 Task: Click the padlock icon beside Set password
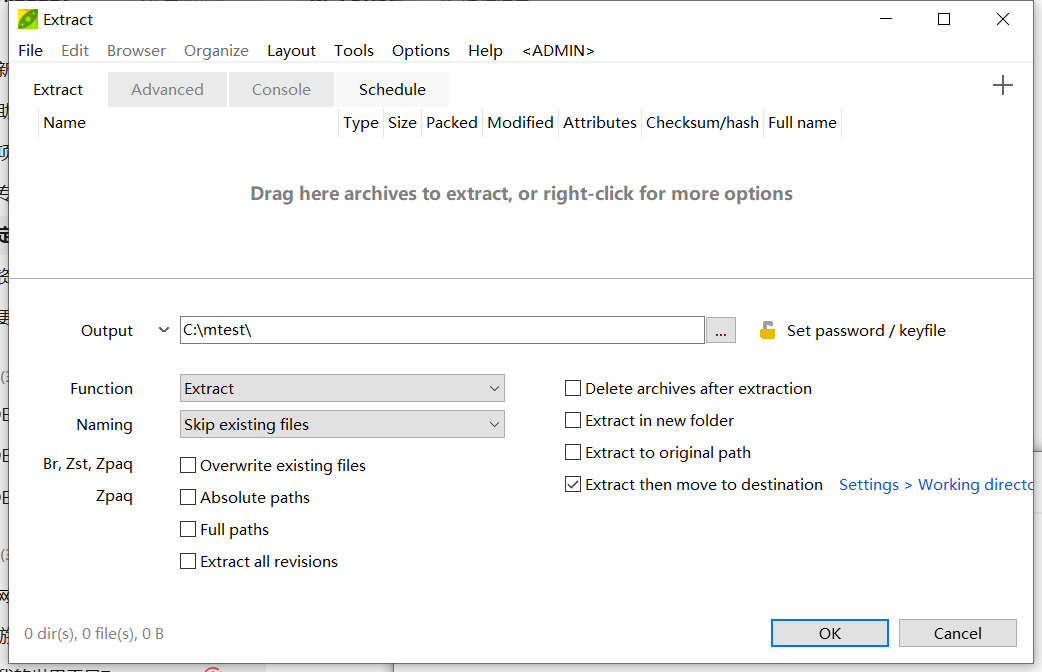(768, 330)
